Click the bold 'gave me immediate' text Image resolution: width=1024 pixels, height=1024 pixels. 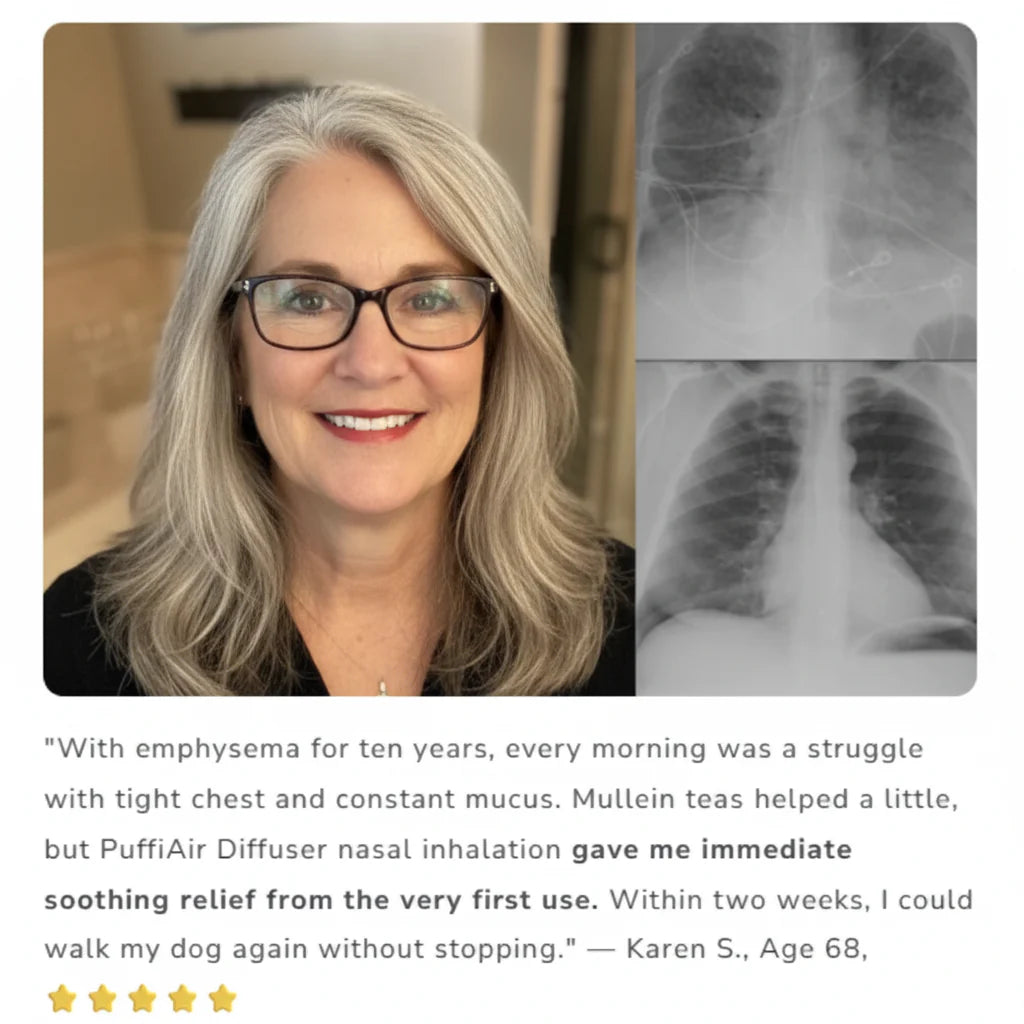pos(712,850)
